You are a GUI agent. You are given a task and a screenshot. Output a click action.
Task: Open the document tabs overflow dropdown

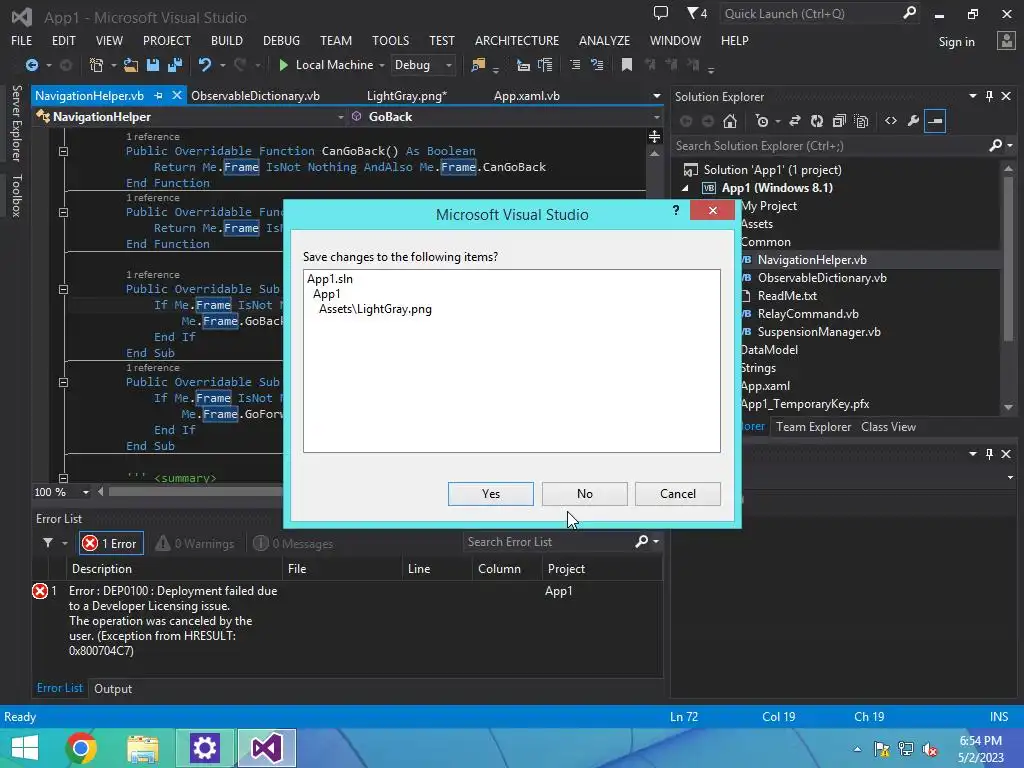656,96
